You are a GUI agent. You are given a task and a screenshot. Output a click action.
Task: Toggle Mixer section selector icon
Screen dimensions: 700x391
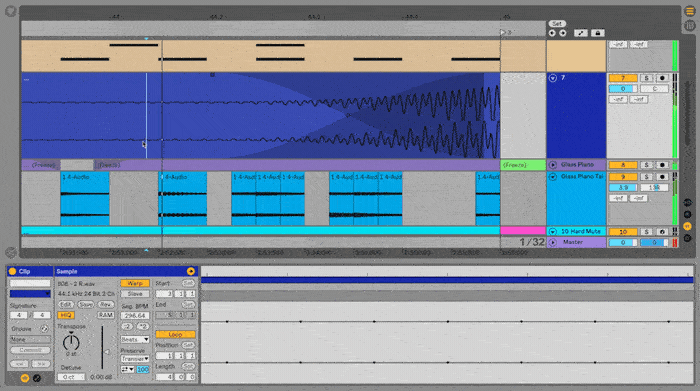688,226
